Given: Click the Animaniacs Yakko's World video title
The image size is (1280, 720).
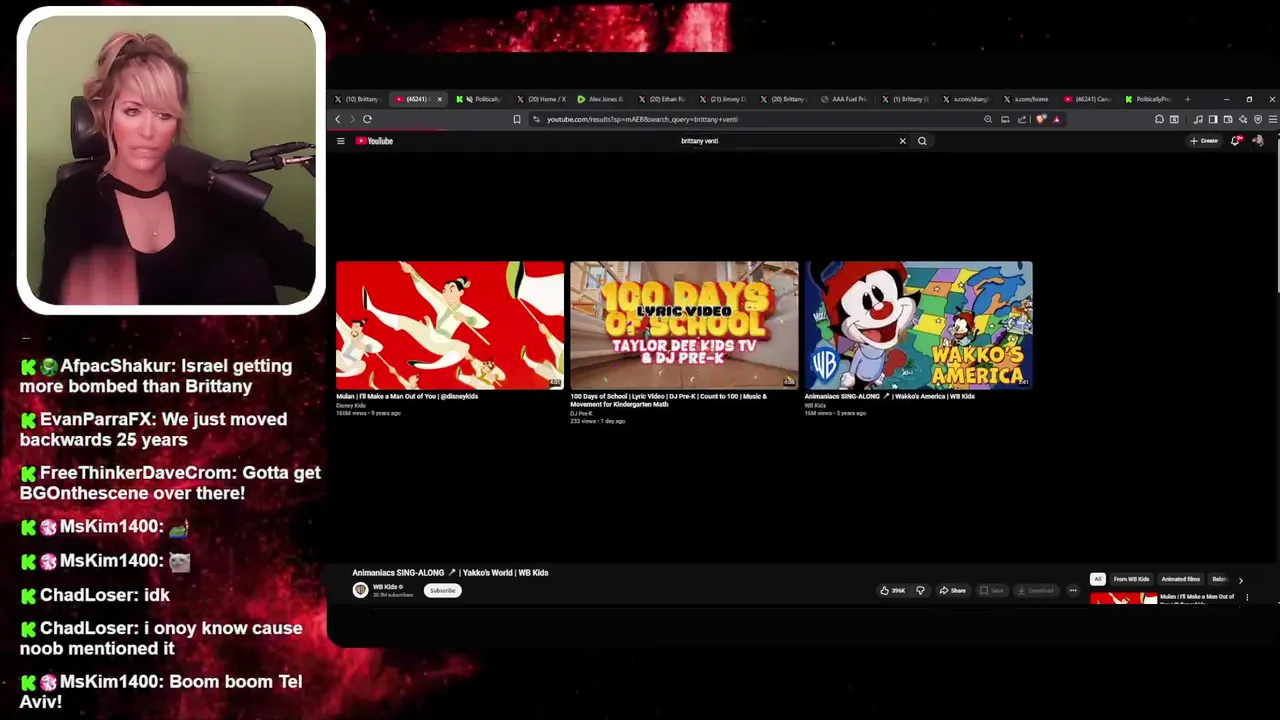Looking at the screenshot, I should tap(450, 573).
